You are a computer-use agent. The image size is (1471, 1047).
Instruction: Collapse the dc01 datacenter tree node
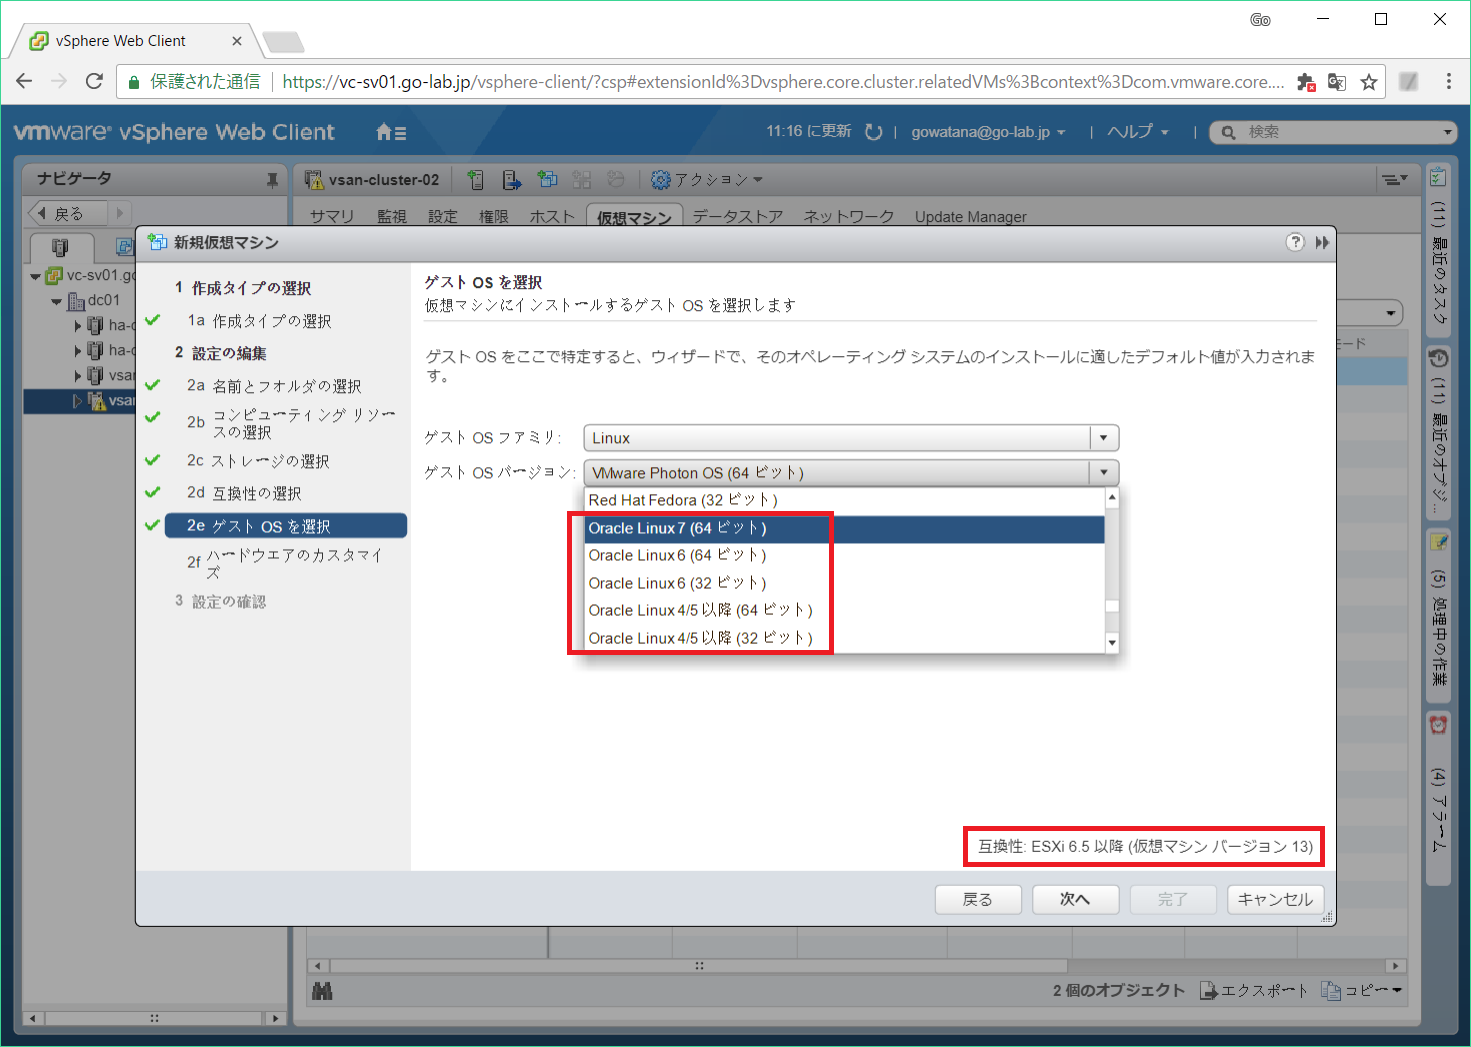[x=57, y=301]
